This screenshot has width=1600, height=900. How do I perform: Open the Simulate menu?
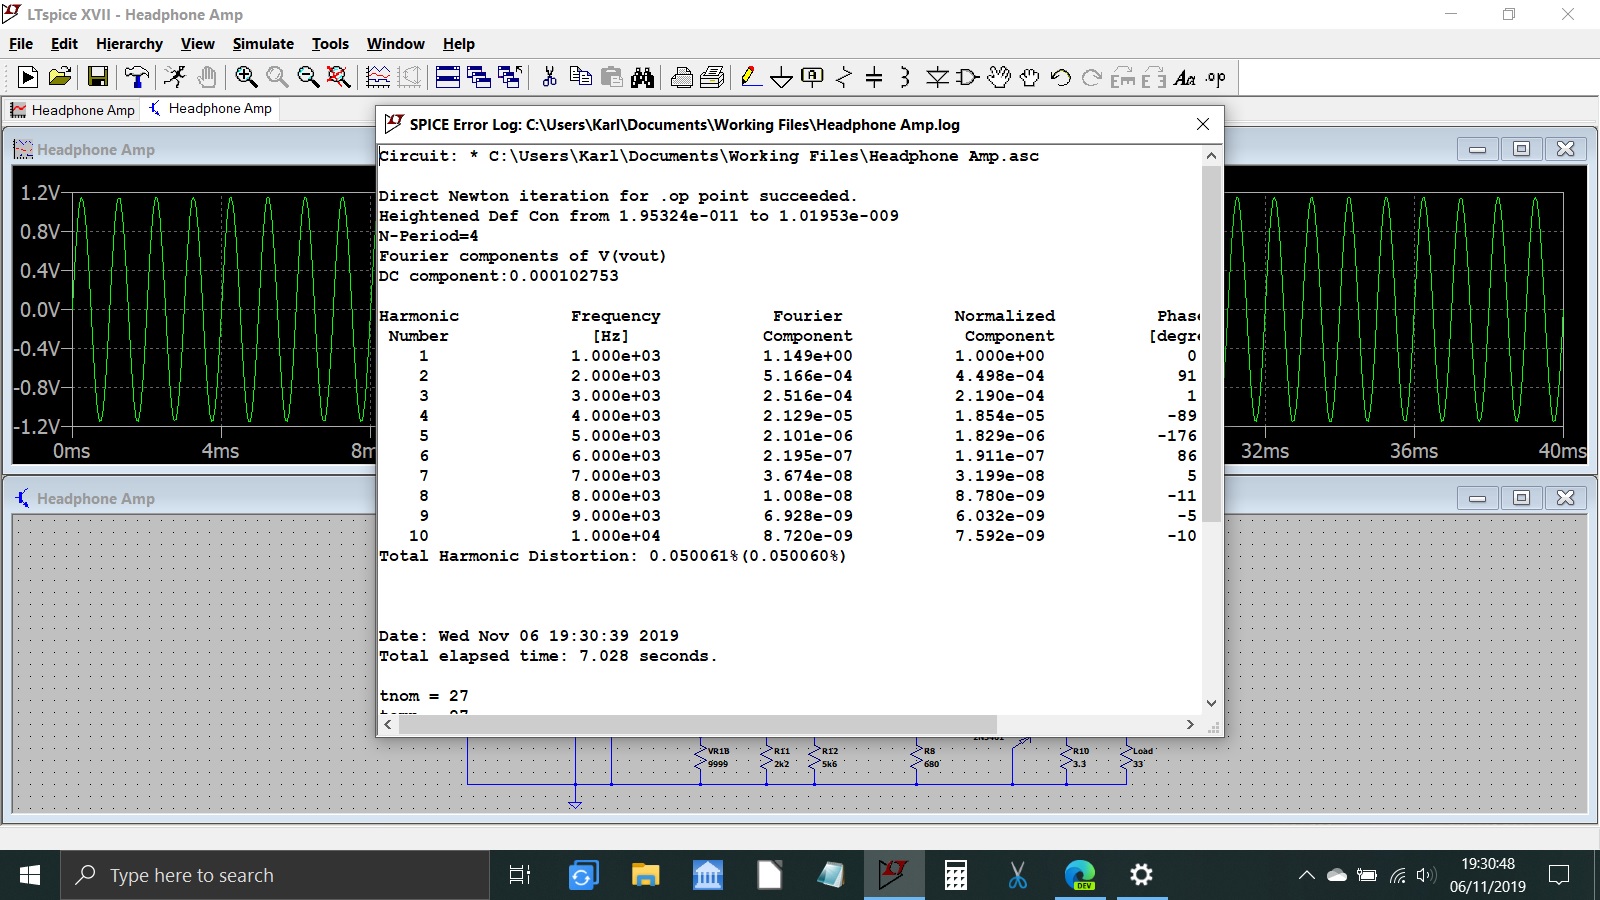coord(263,44)
